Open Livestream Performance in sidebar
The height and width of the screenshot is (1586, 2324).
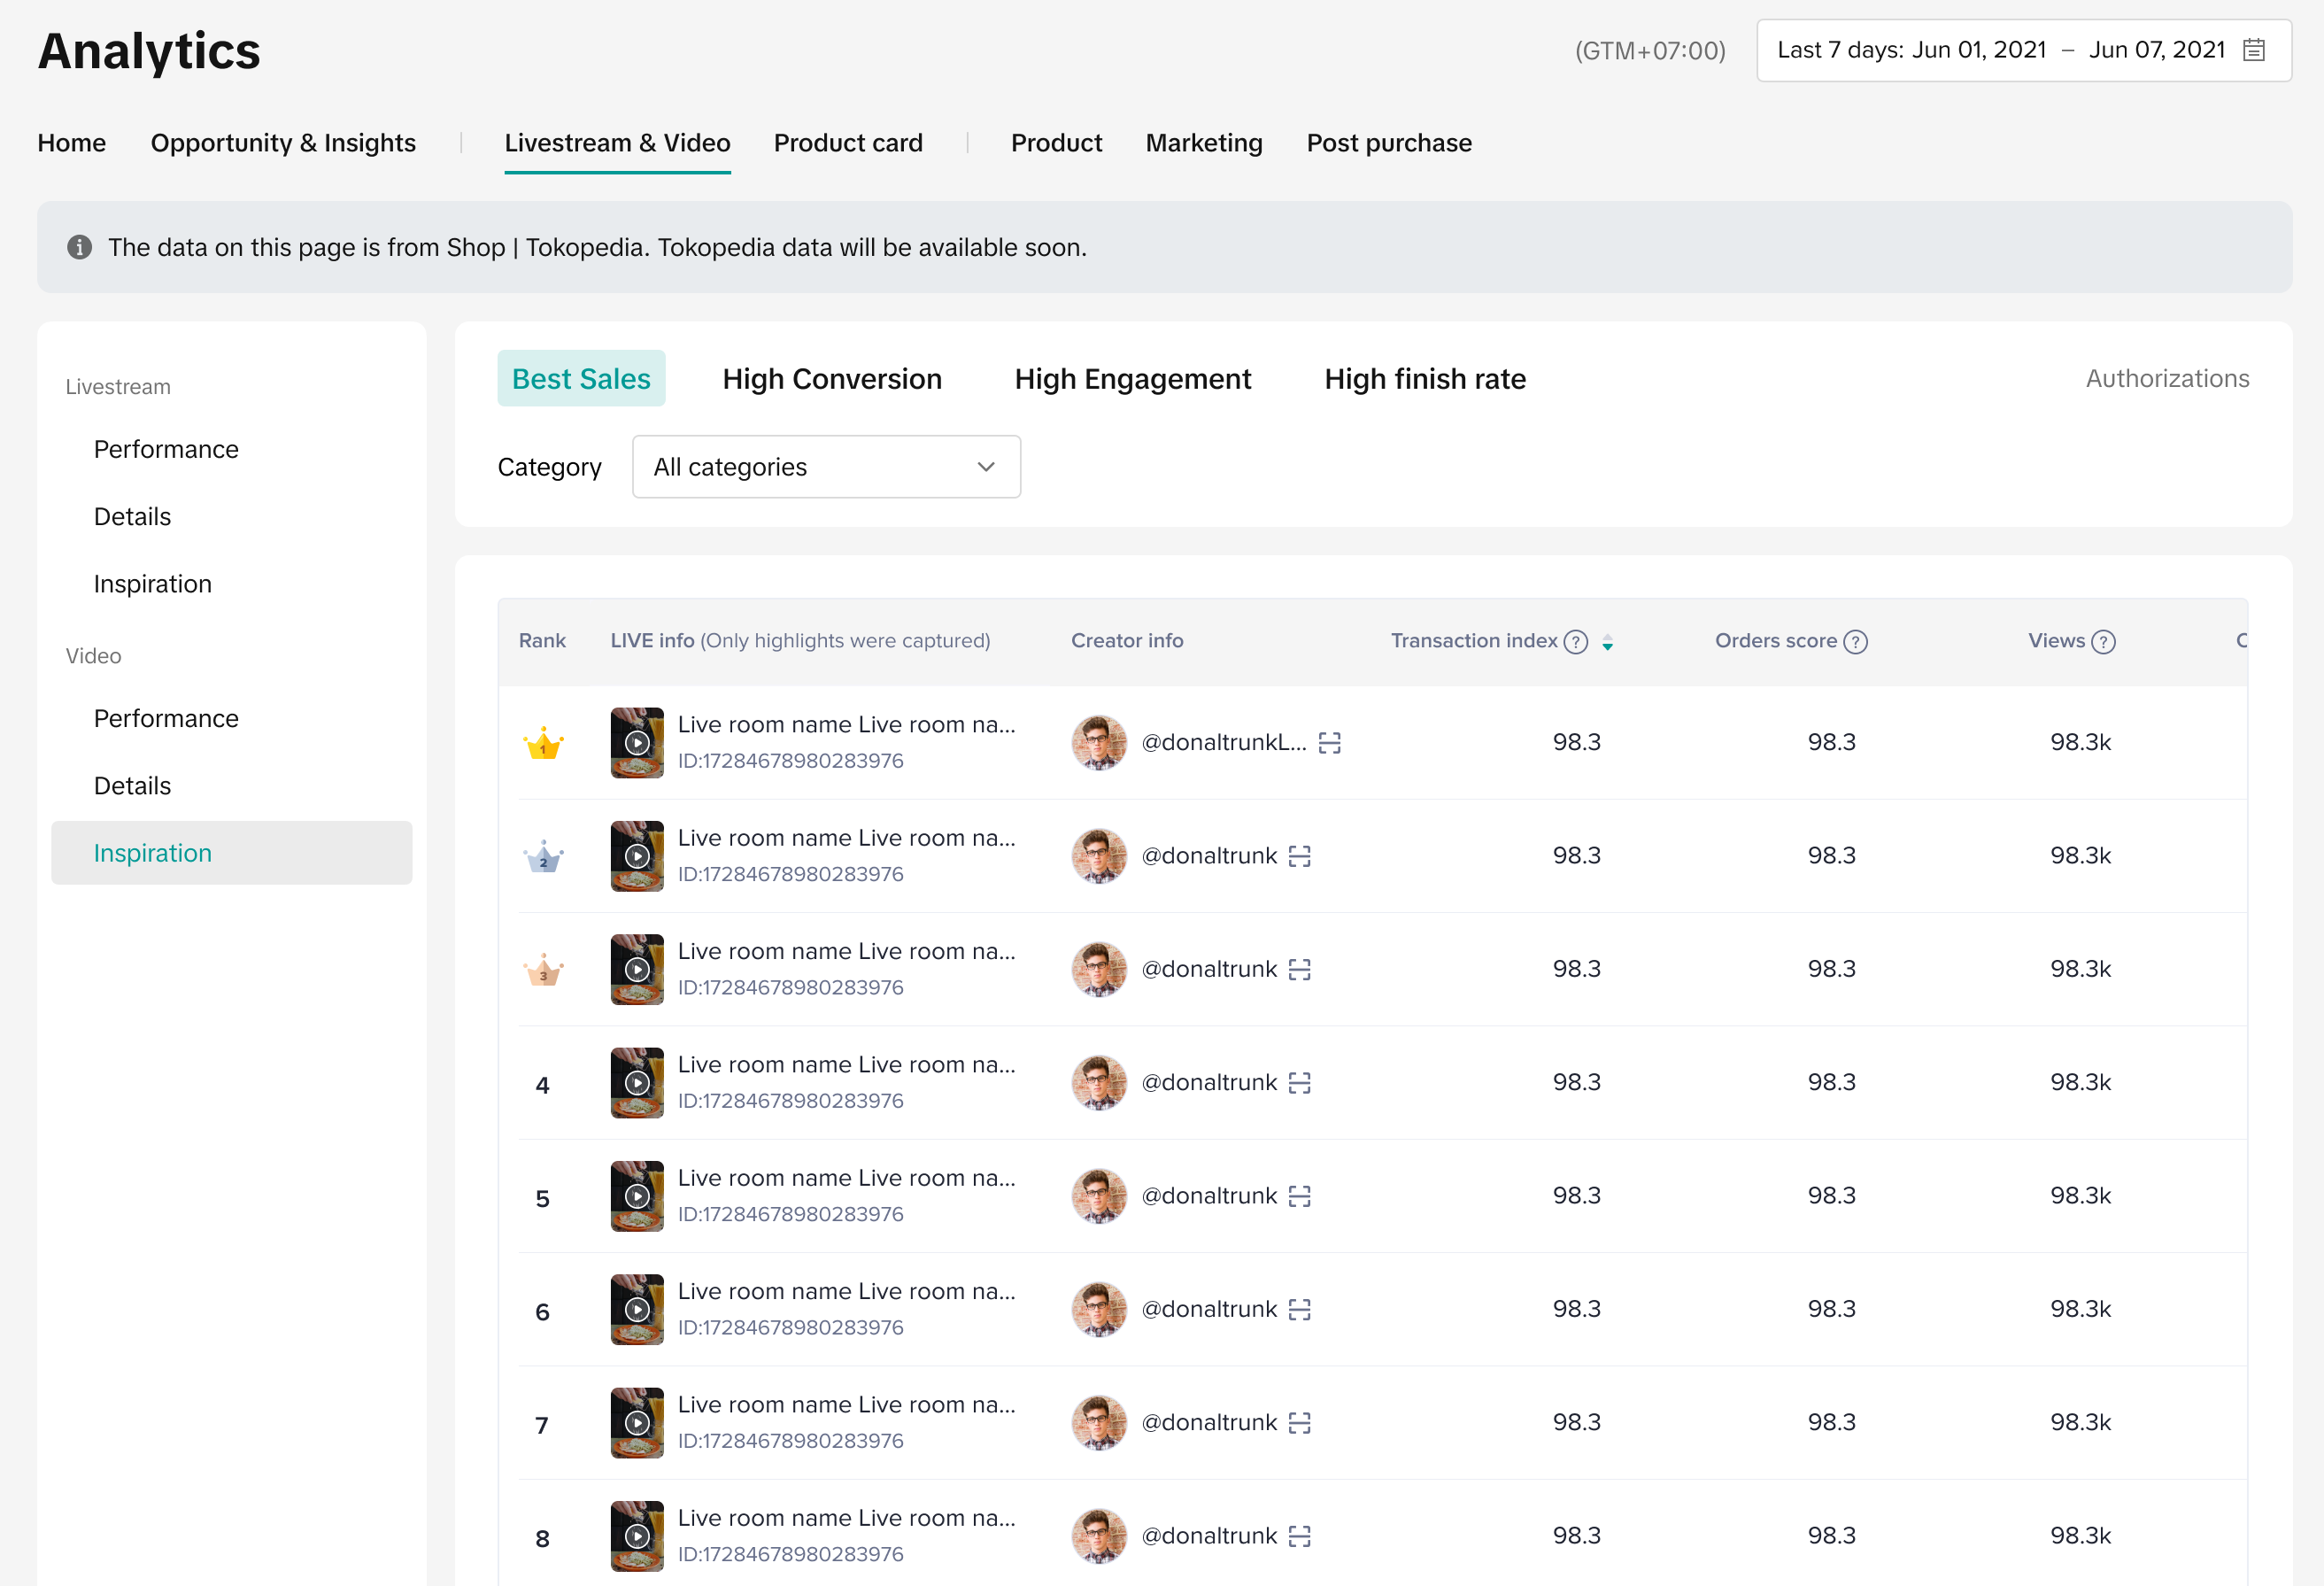(x=166, y=449)
